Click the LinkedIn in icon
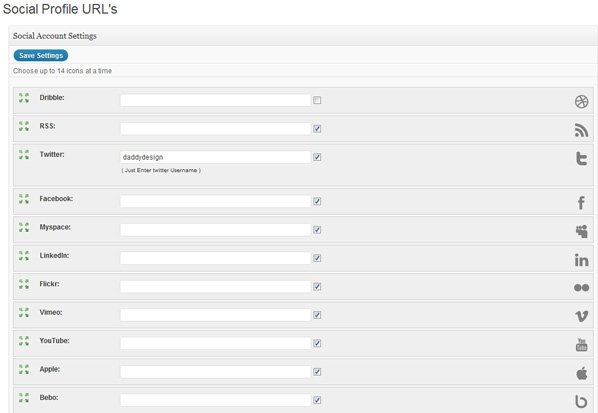 click(582, 260)
